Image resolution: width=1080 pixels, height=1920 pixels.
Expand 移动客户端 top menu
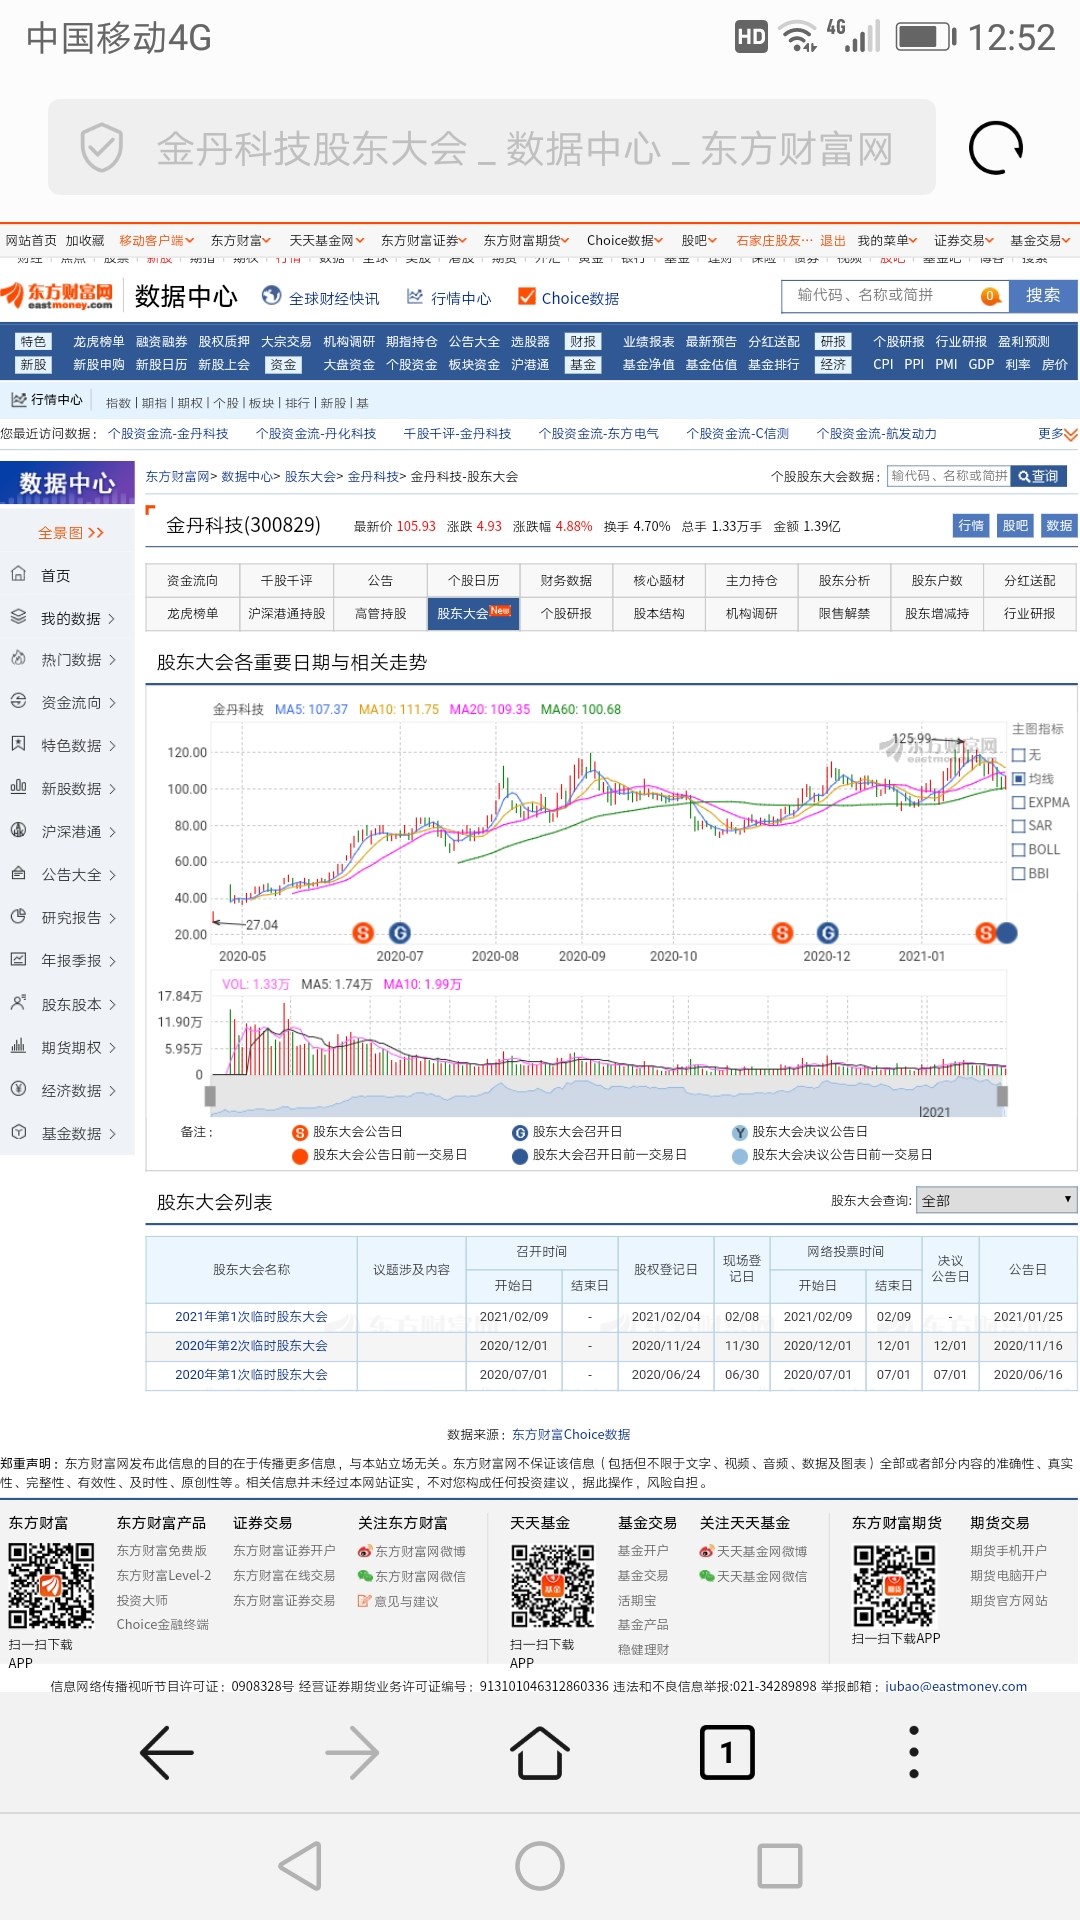pyautogui.click(x=156, y=240)
